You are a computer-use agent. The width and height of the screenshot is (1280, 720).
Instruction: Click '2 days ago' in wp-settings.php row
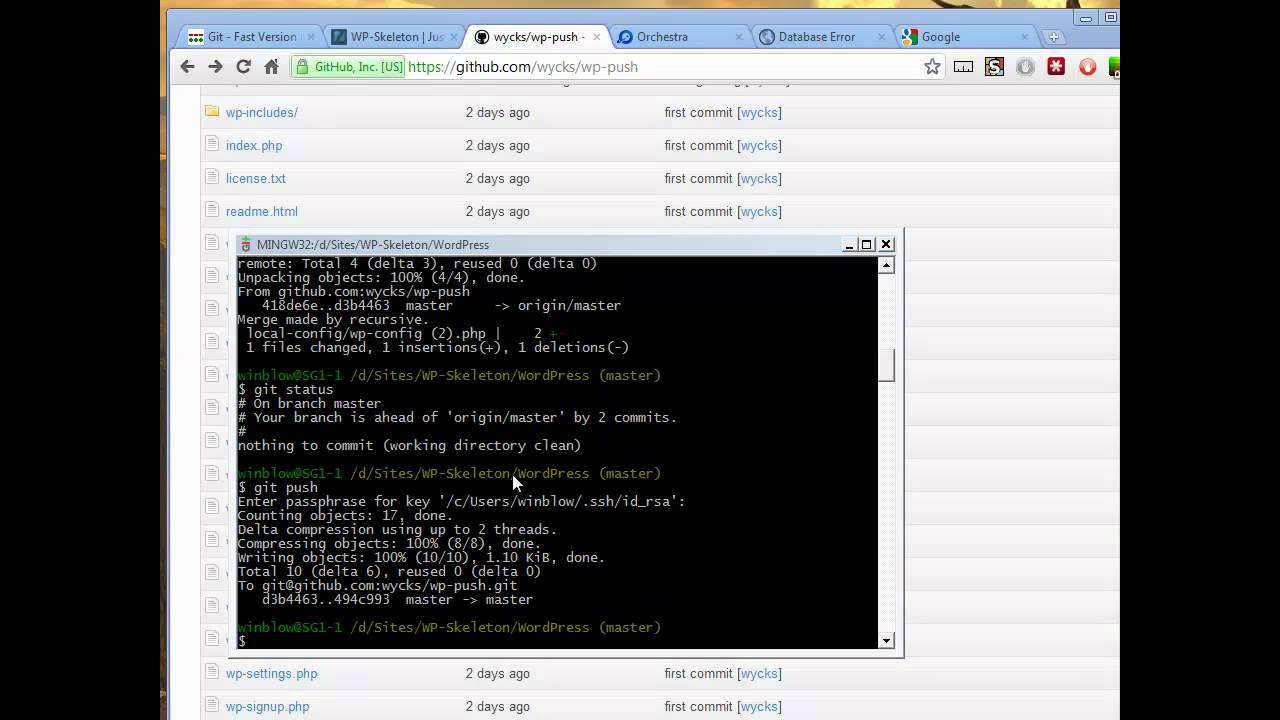click(x=498, y=673)
